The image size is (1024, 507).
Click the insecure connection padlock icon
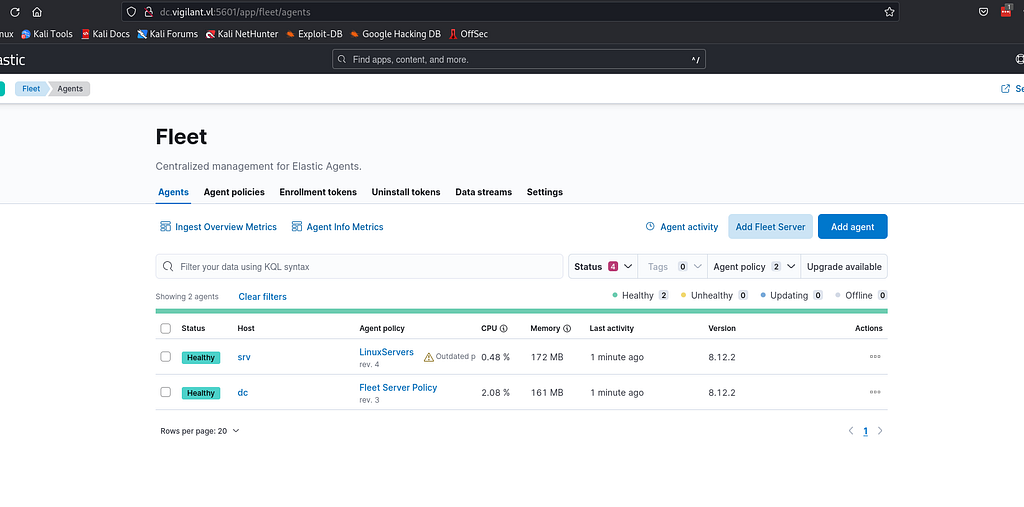[x=148, y=12]
